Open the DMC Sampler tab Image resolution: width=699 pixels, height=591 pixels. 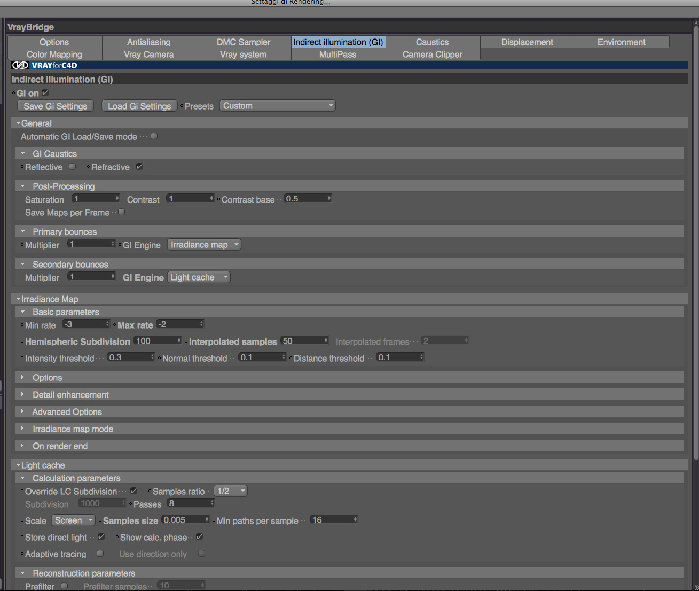[243, 42]
